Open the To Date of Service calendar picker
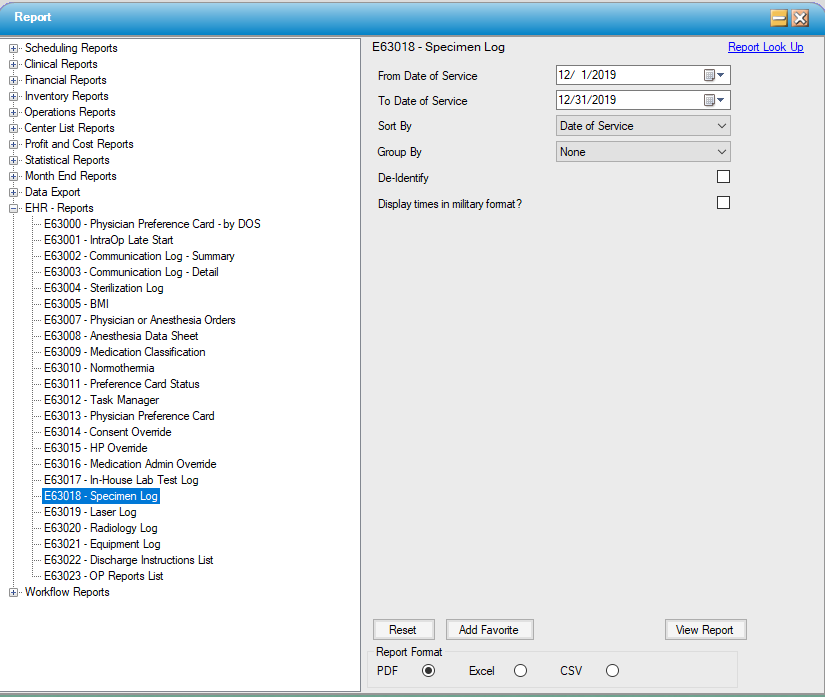This screenshot has height=697, width=825. click(x=714, y=100)
